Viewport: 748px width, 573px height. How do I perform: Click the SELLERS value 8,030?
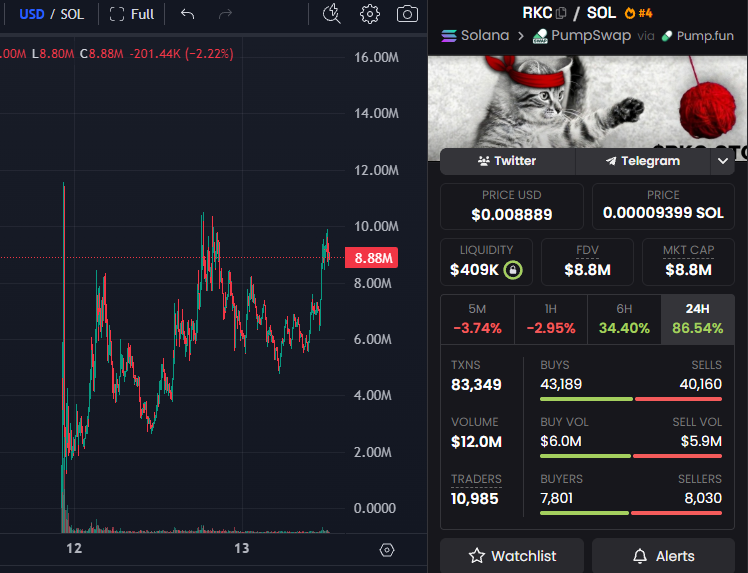[x=703, y=498]
